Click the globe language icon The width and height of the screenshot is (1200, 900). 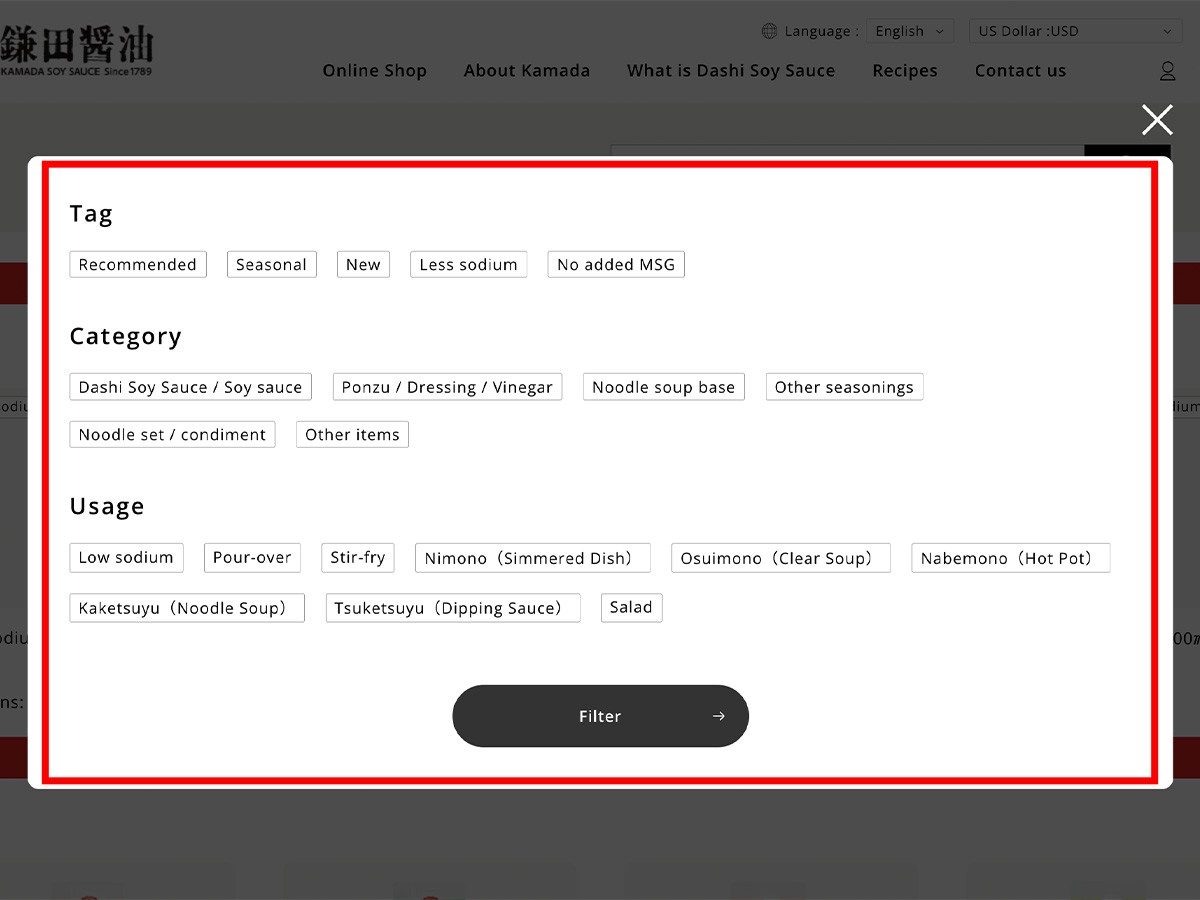769,31
